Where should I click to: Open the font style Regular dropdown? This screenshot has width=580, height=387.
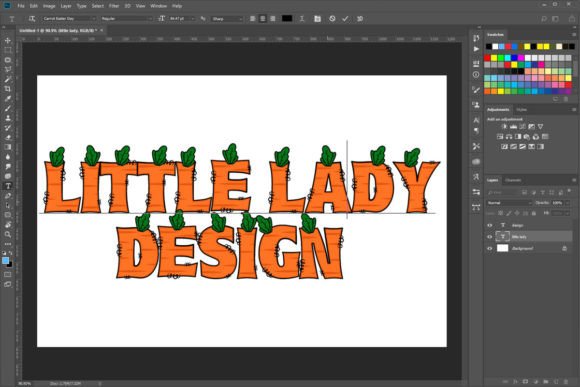(x=127, y=18)
